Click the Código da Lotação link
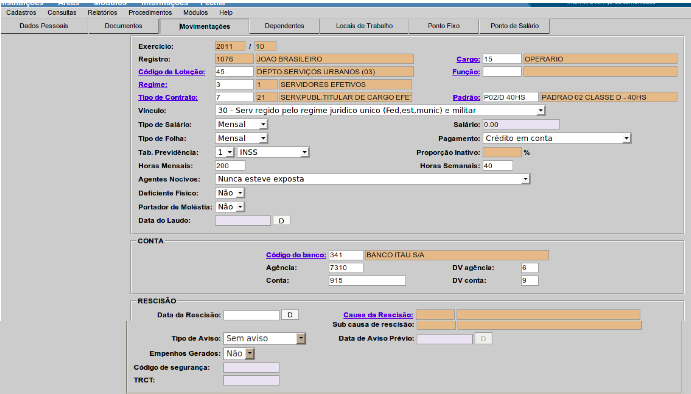This screenshot has width=691, height=394. pyautogui.click(x=171, y=72)
